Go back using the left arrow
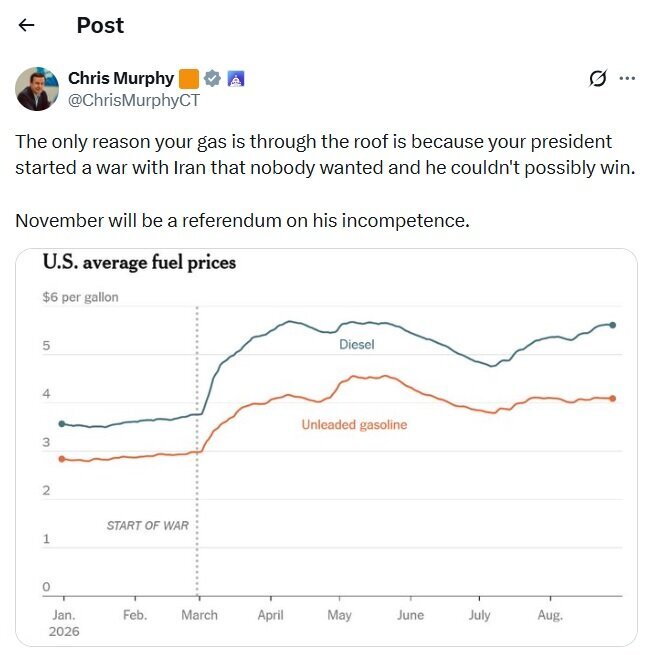Viewport: 647px width, 655px height. (x=26, y=25)
